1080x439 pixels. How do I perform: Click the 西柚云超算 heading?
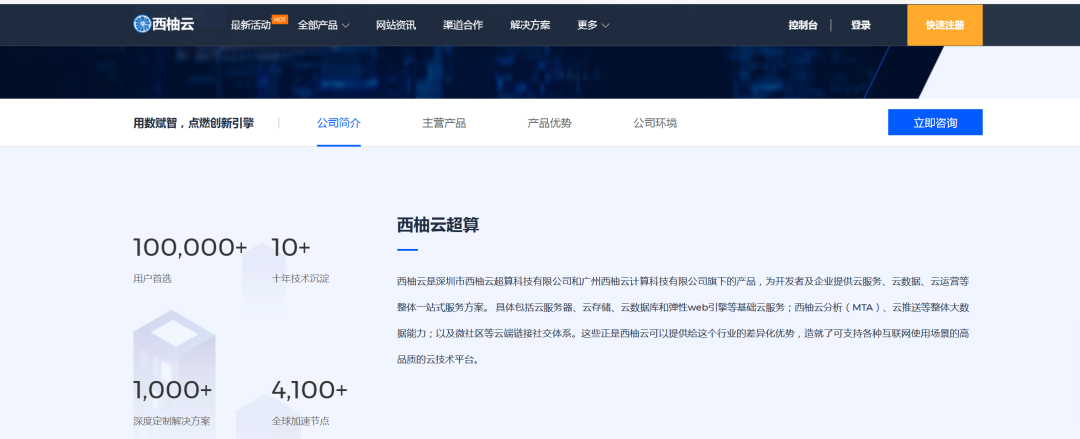coord(438,225)
